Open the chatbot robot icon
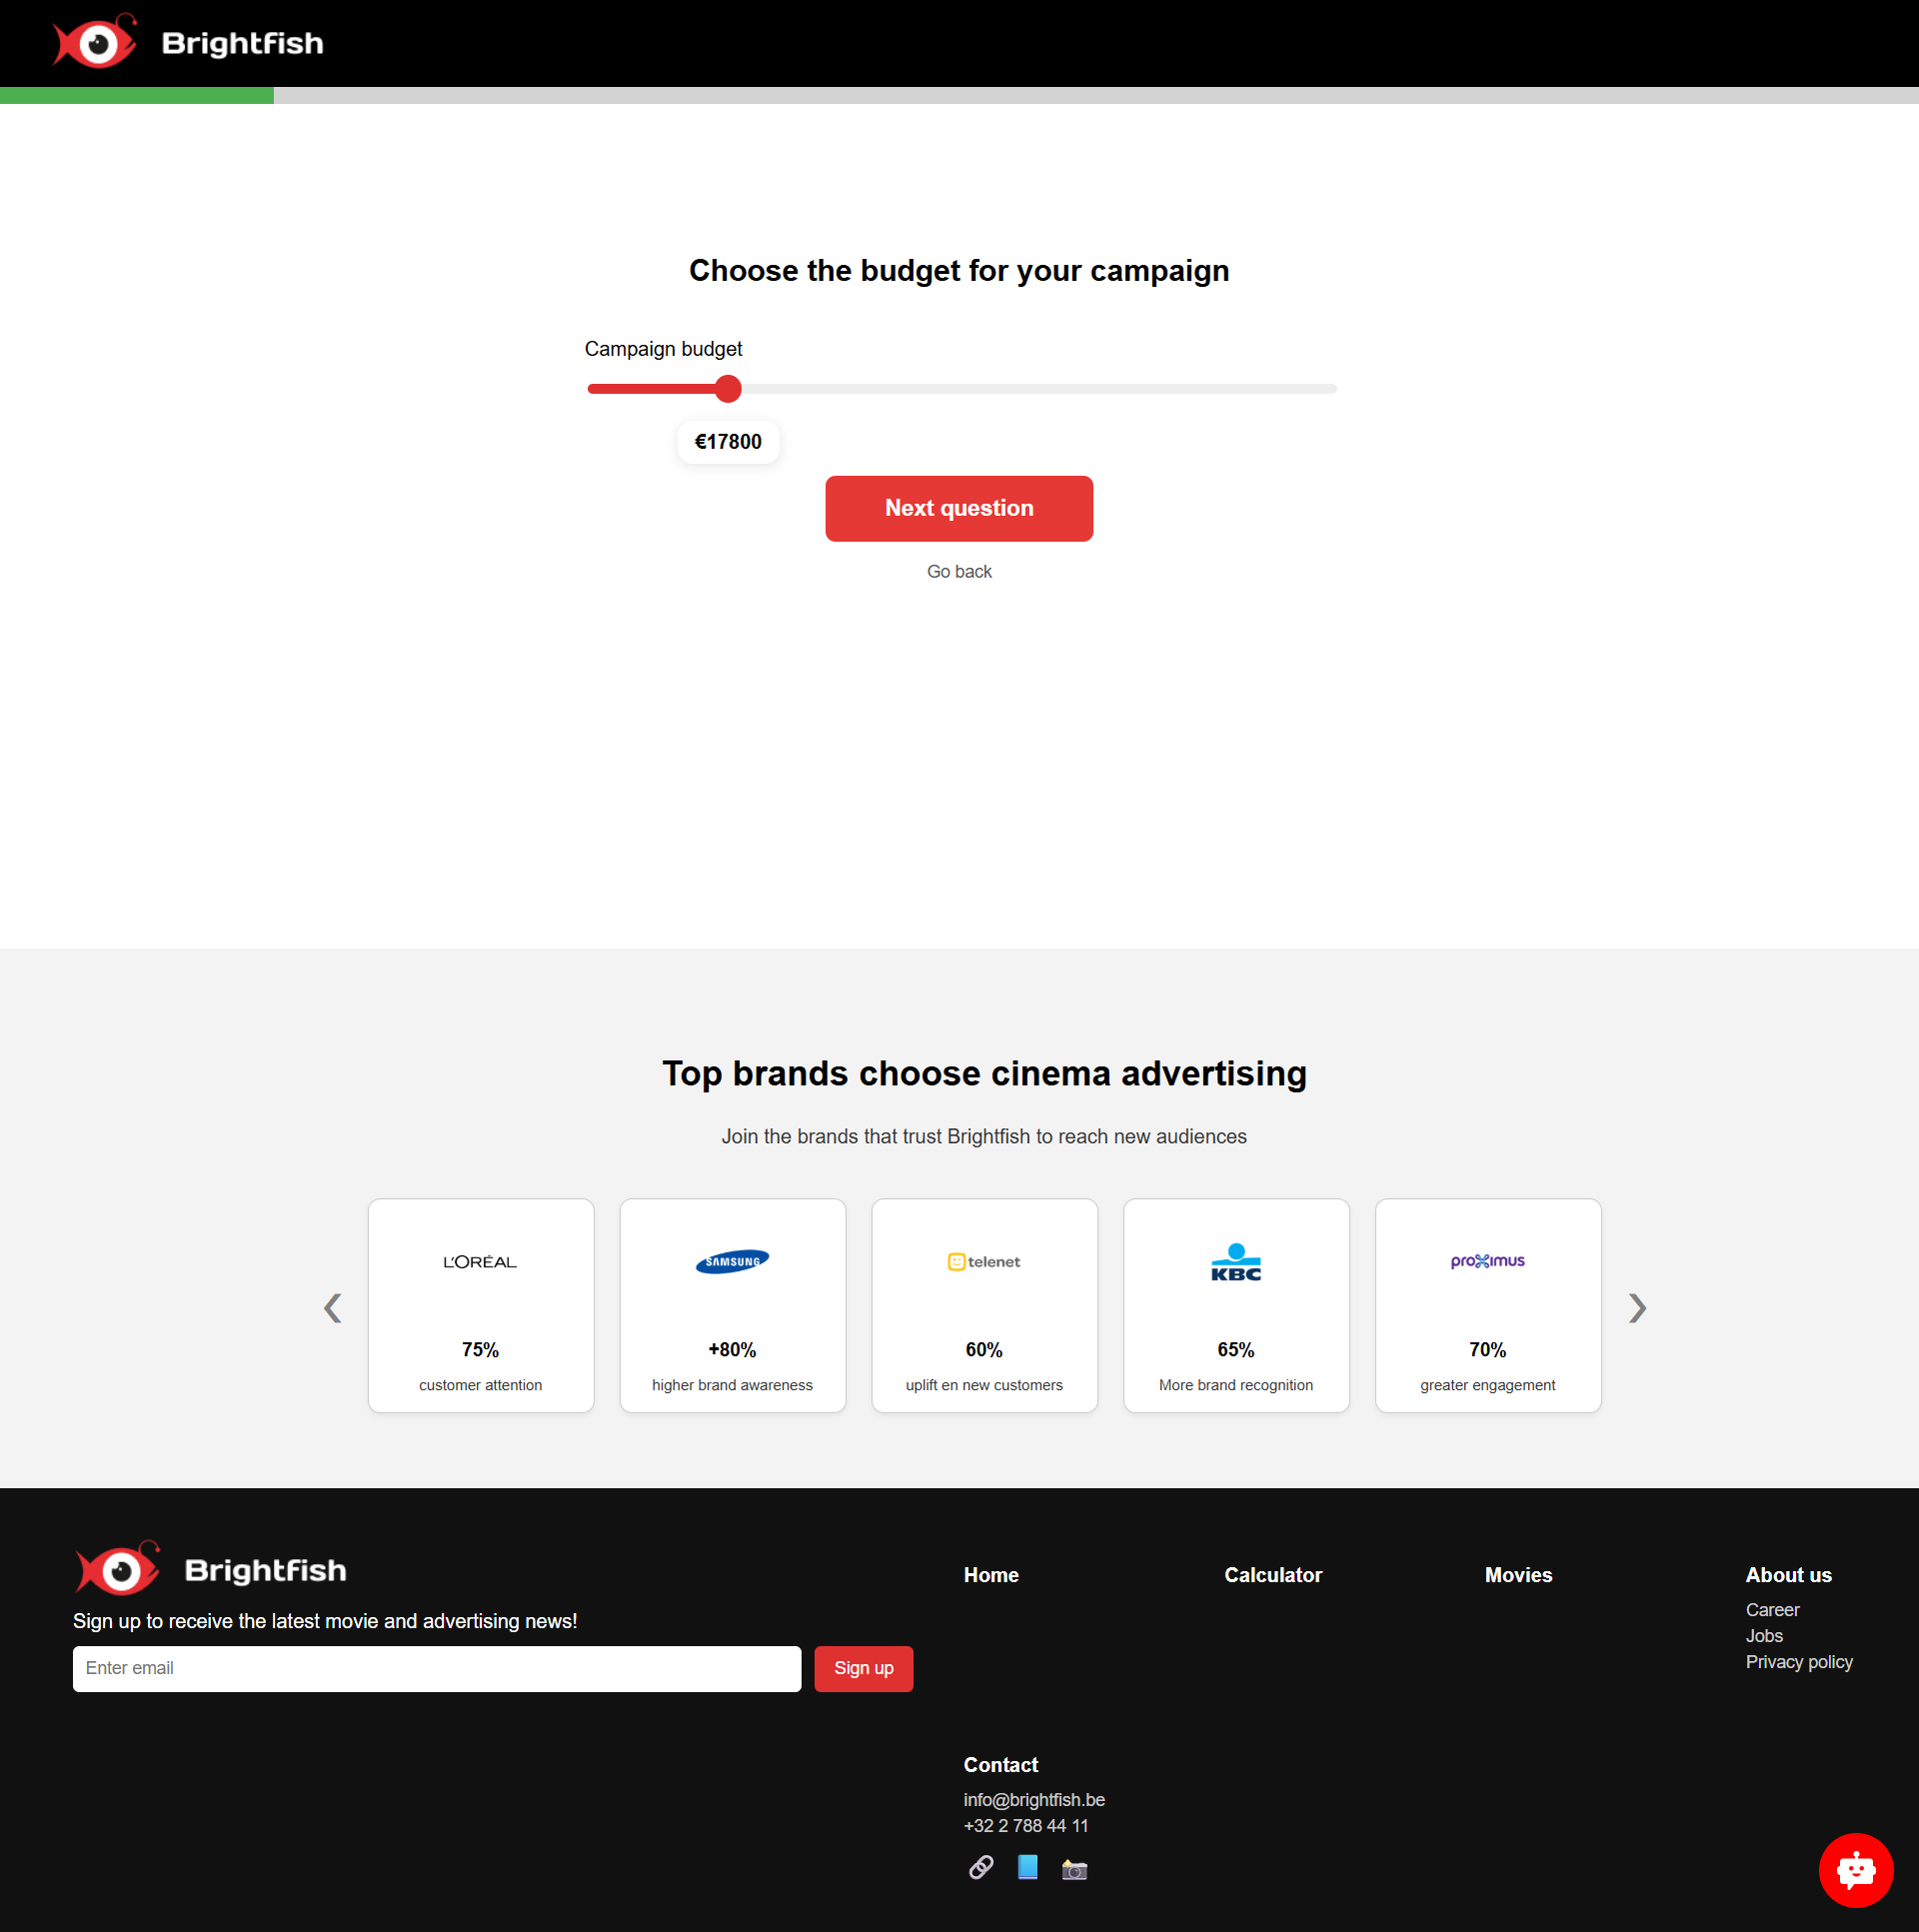Image resolution: width=1919 pixels, height=1932 pixels. click(x=1855, y=1869)
